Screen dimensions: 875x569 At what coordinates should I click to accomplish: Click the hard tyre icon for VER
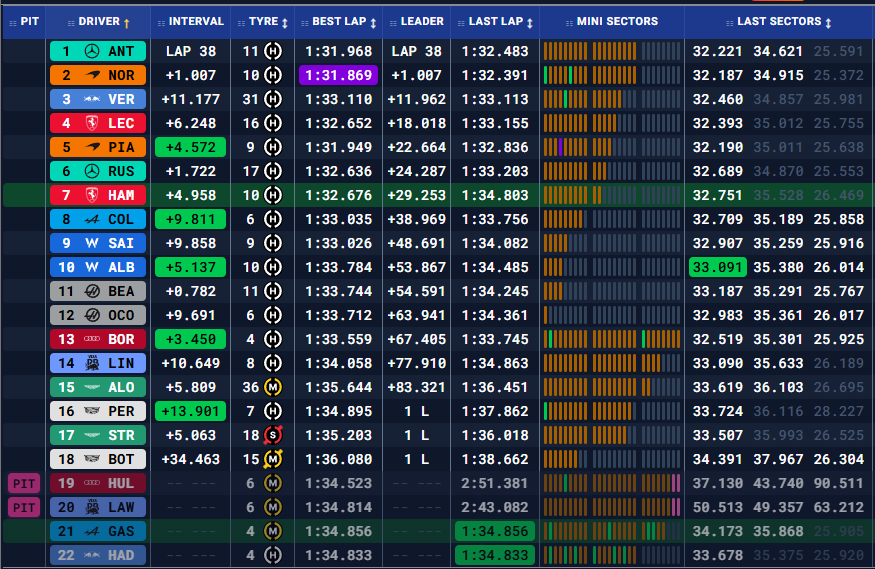273,99
